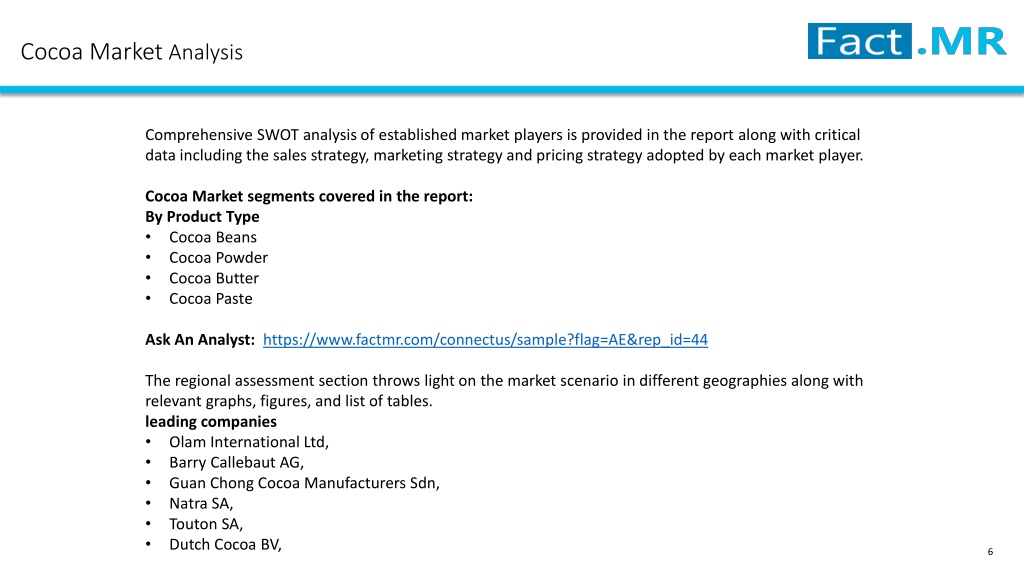
Task: Open the factmr.com Ask An Analyst link
Action: click(485, 340)
